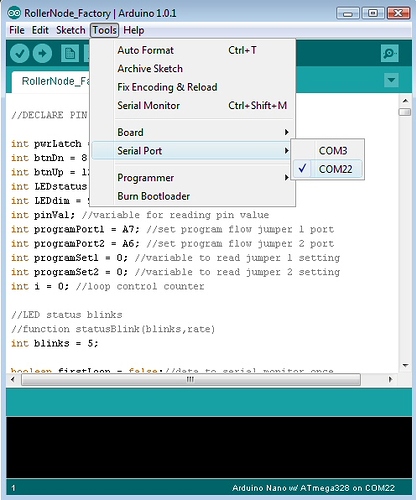Click the vertical scrollbar down arrow
Image resolution: width=416 pixels, height=500 pixels.
pos(405,365)
